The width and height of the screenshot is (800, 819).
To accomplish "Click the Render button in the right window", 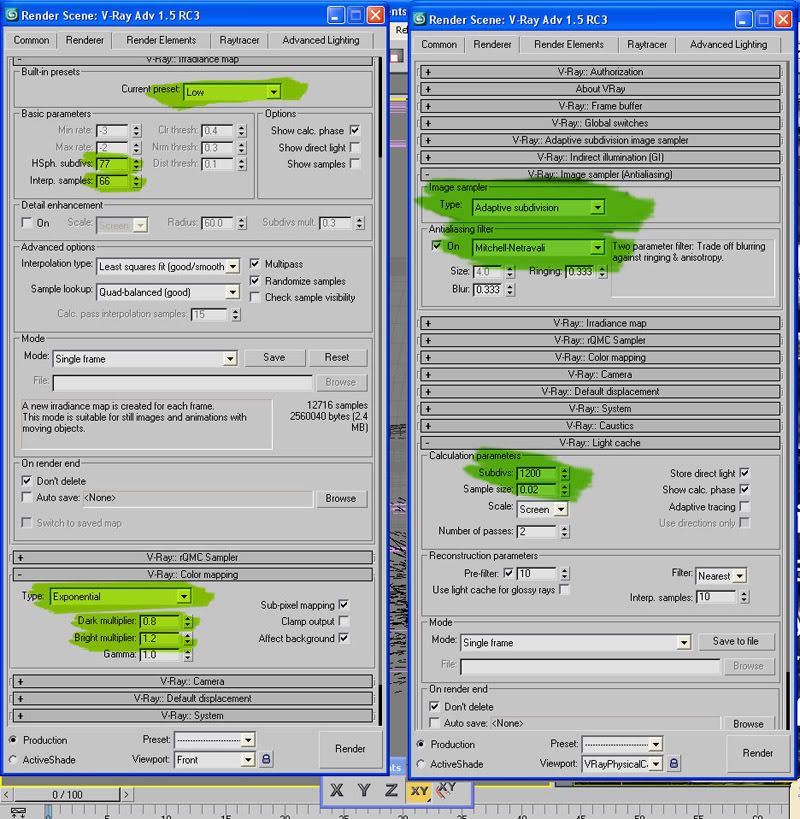I will click(758, 753).
